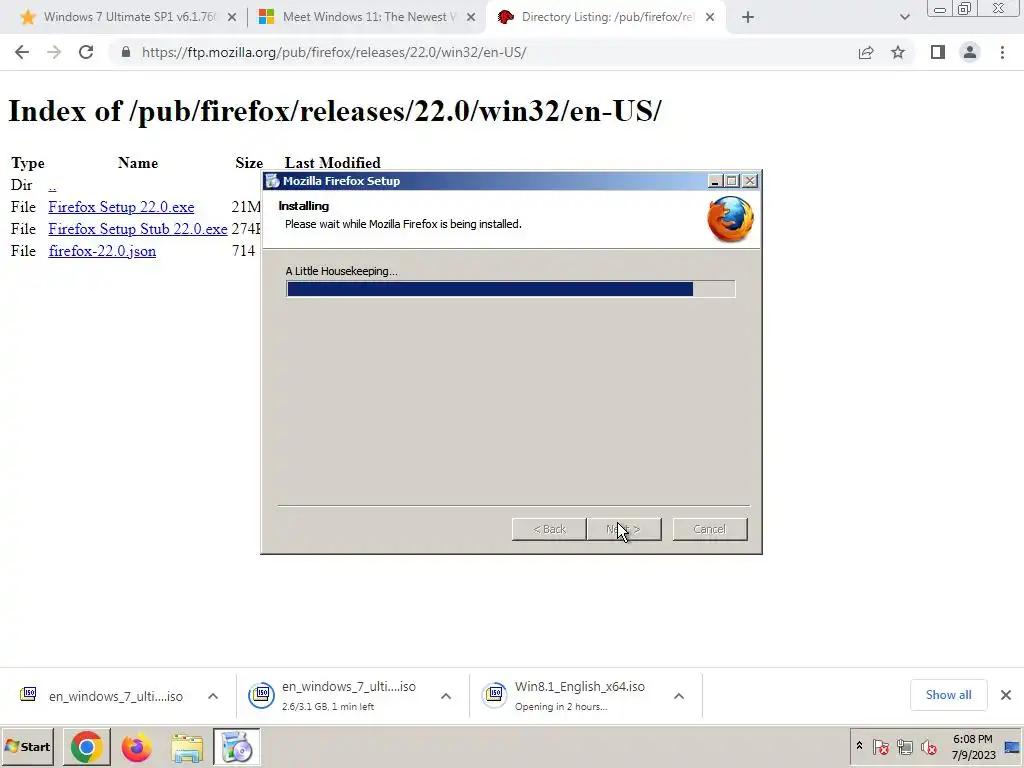Open first en_windows_7_ulti iso download

101,696
